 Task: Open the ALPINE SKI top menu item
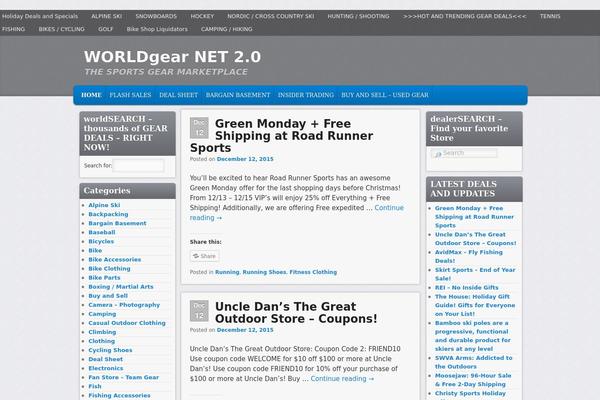(x=106, y=16)
